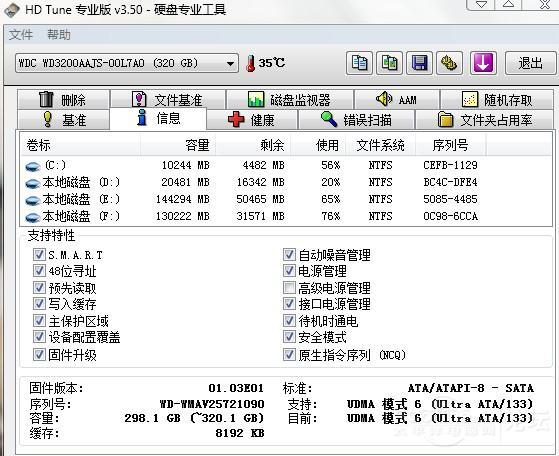Click the copy screenshot toolbar icon
Viewport: 559px width, 456px height.
389,63
